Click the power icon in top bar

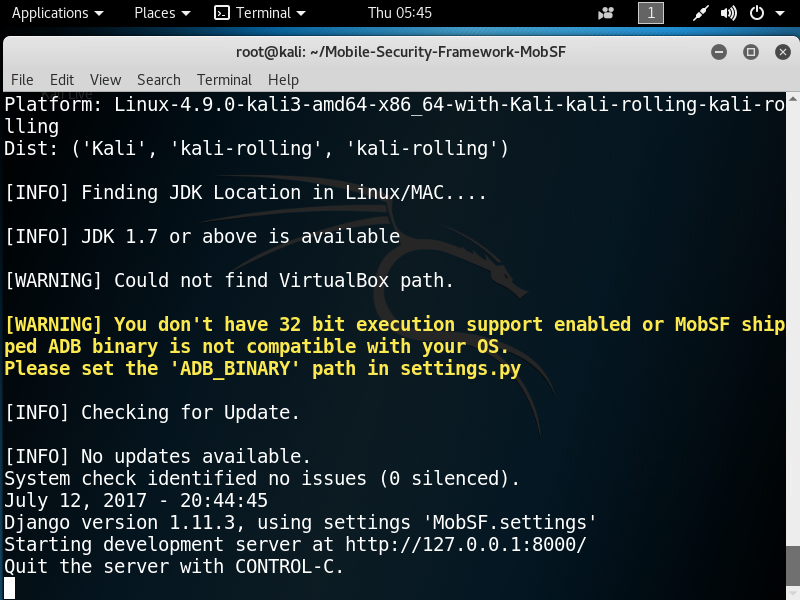757,13
